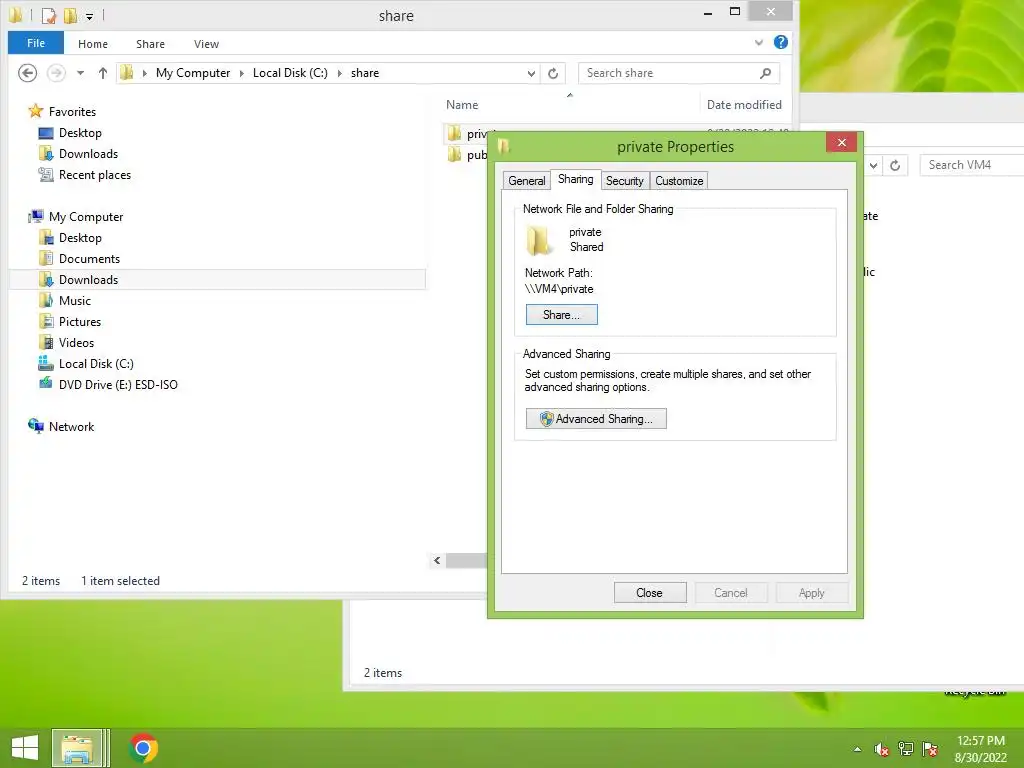Click the Close button in Properties dialog
Image resolution: width=1024 pixels, height=768 pixels.
[x=649, y=593]
